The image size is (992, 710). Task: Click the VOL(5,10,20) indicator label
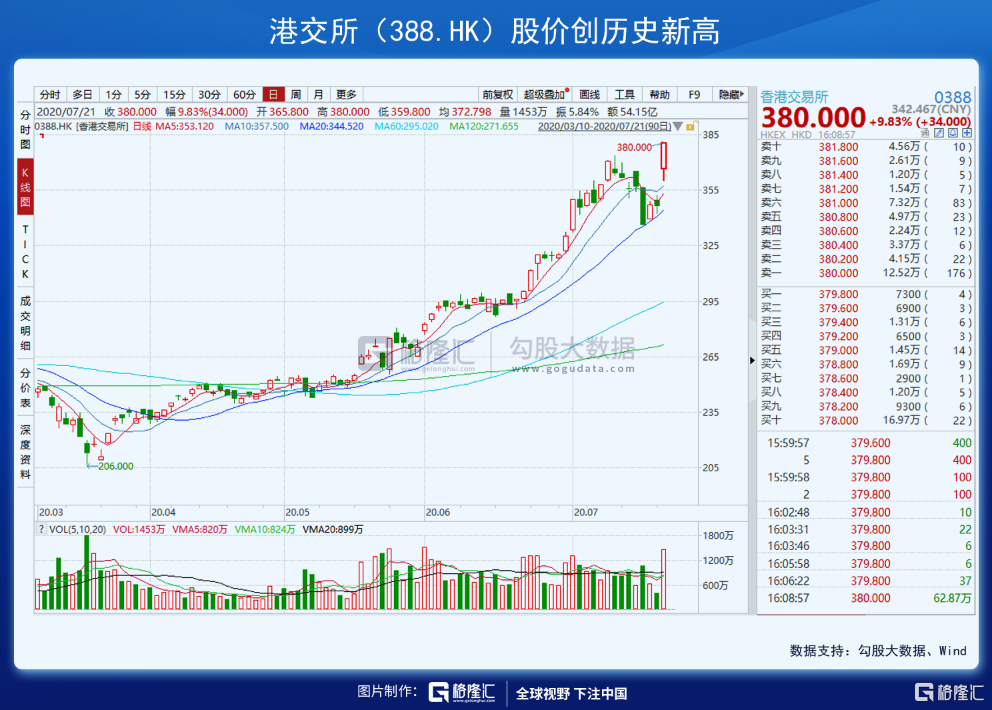78,530
